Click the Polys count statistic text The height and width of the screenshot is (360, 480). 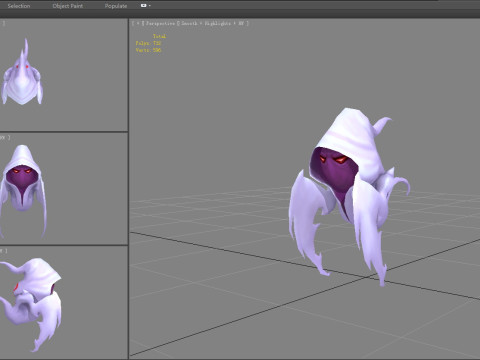[148, 43]
